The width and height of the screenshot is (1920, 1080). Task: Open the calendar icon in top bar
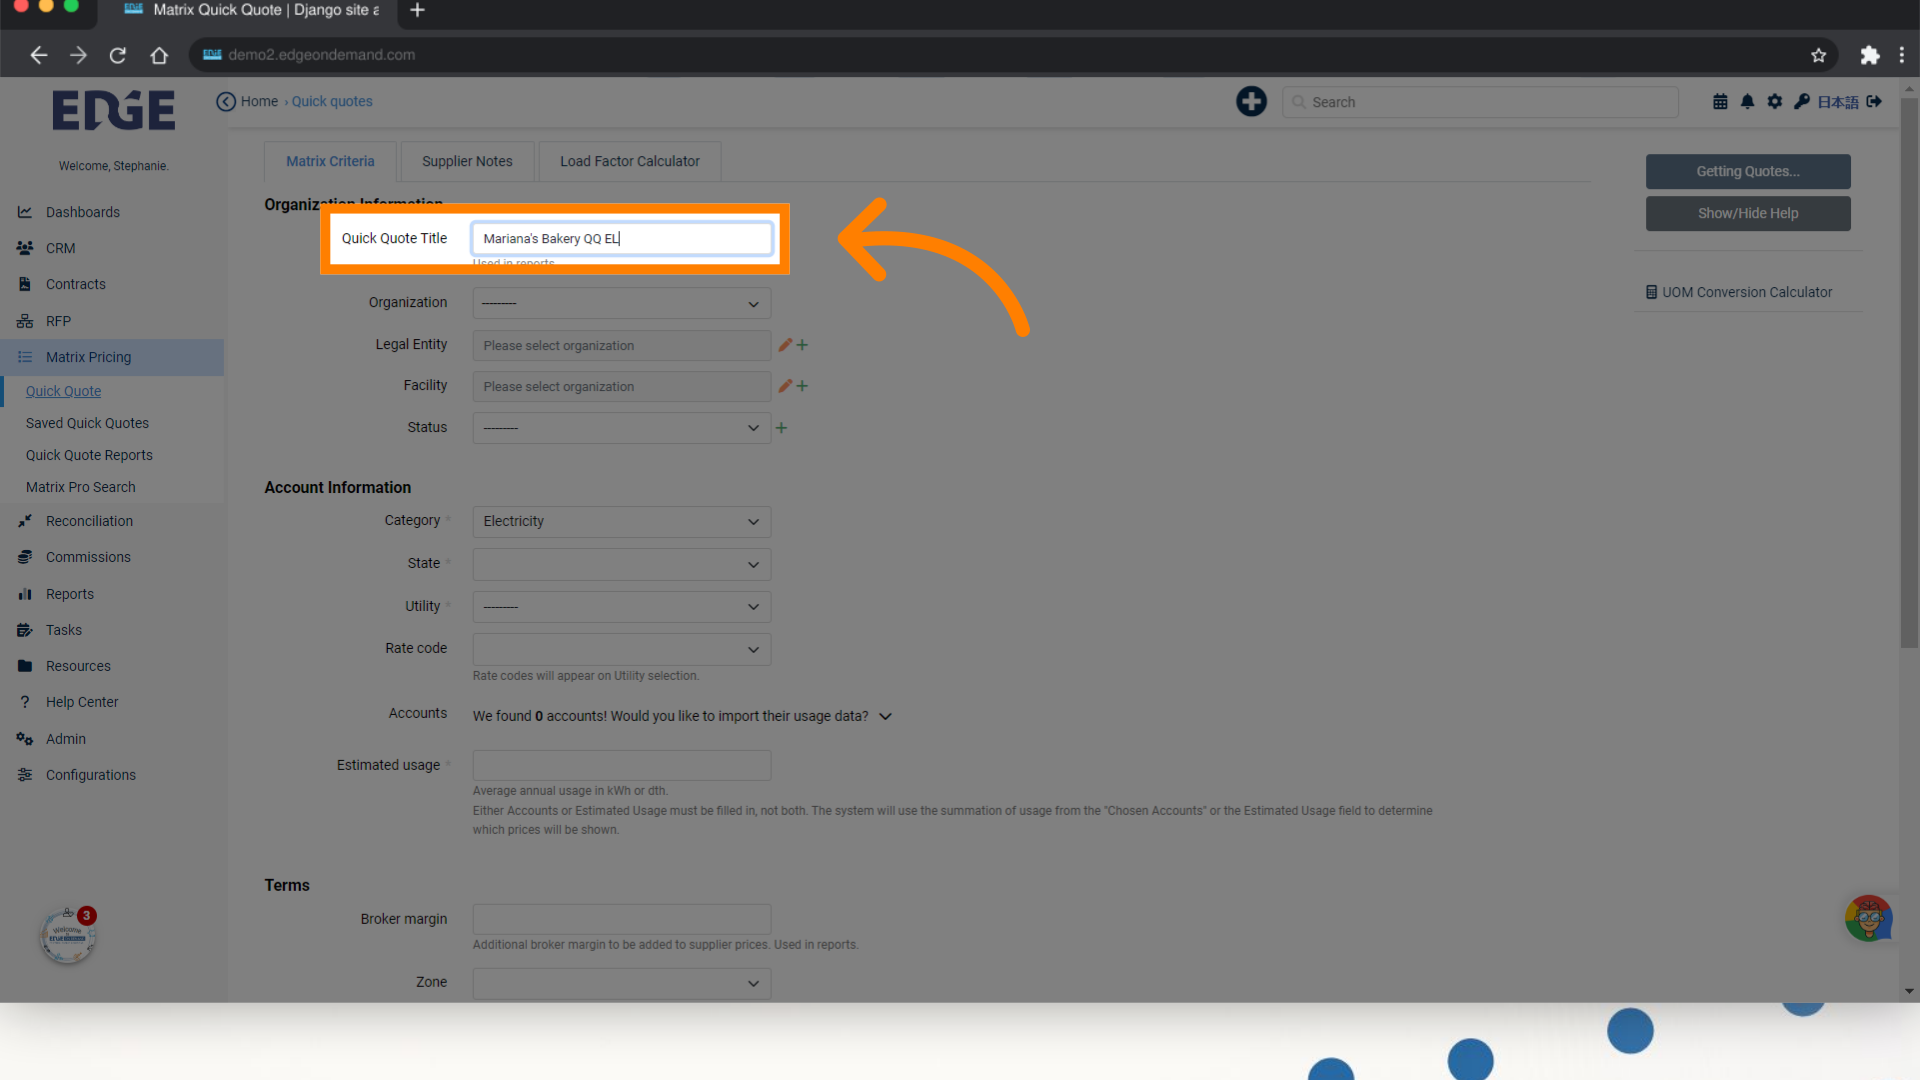pyautogui.click(x=1720, y=101)
